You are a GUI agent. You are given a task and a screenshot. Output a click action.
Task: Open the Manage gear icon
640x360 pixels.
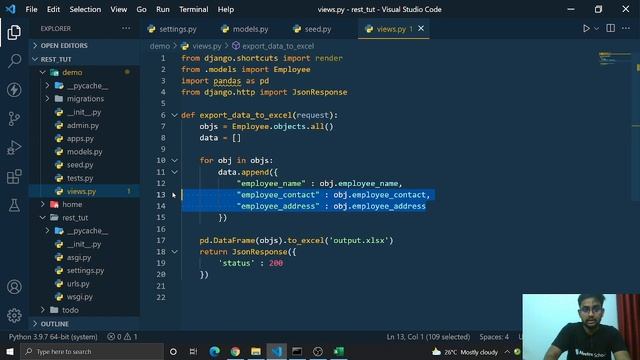pos(14,316)
